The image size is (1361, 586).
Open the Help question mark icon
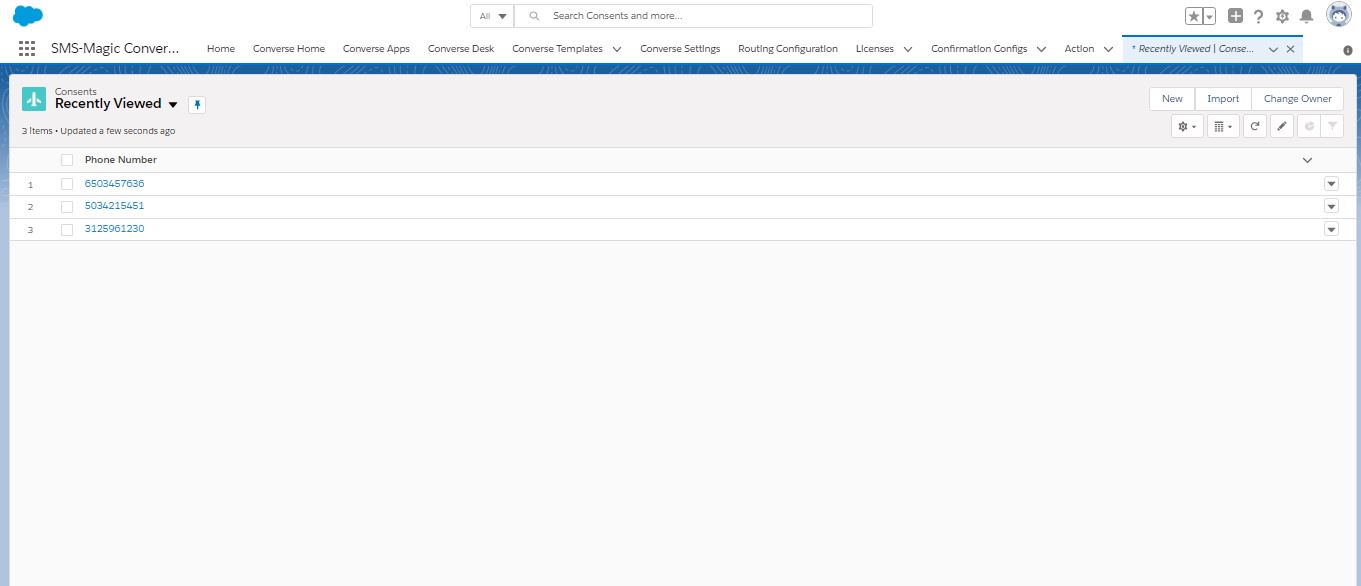1258,16
